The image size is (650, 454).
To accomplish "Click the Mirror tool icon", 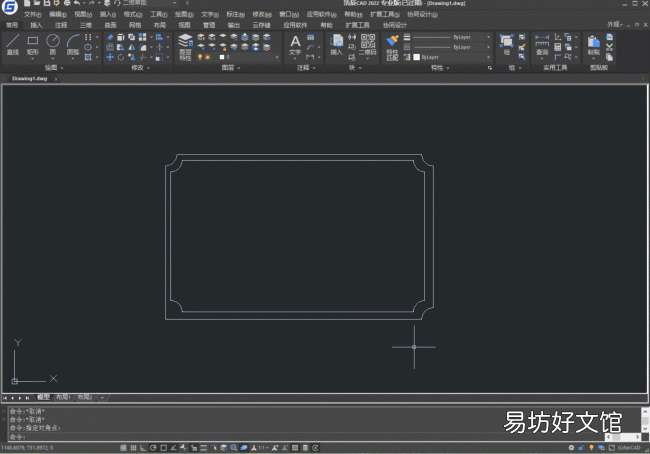I will click(131, 47).
